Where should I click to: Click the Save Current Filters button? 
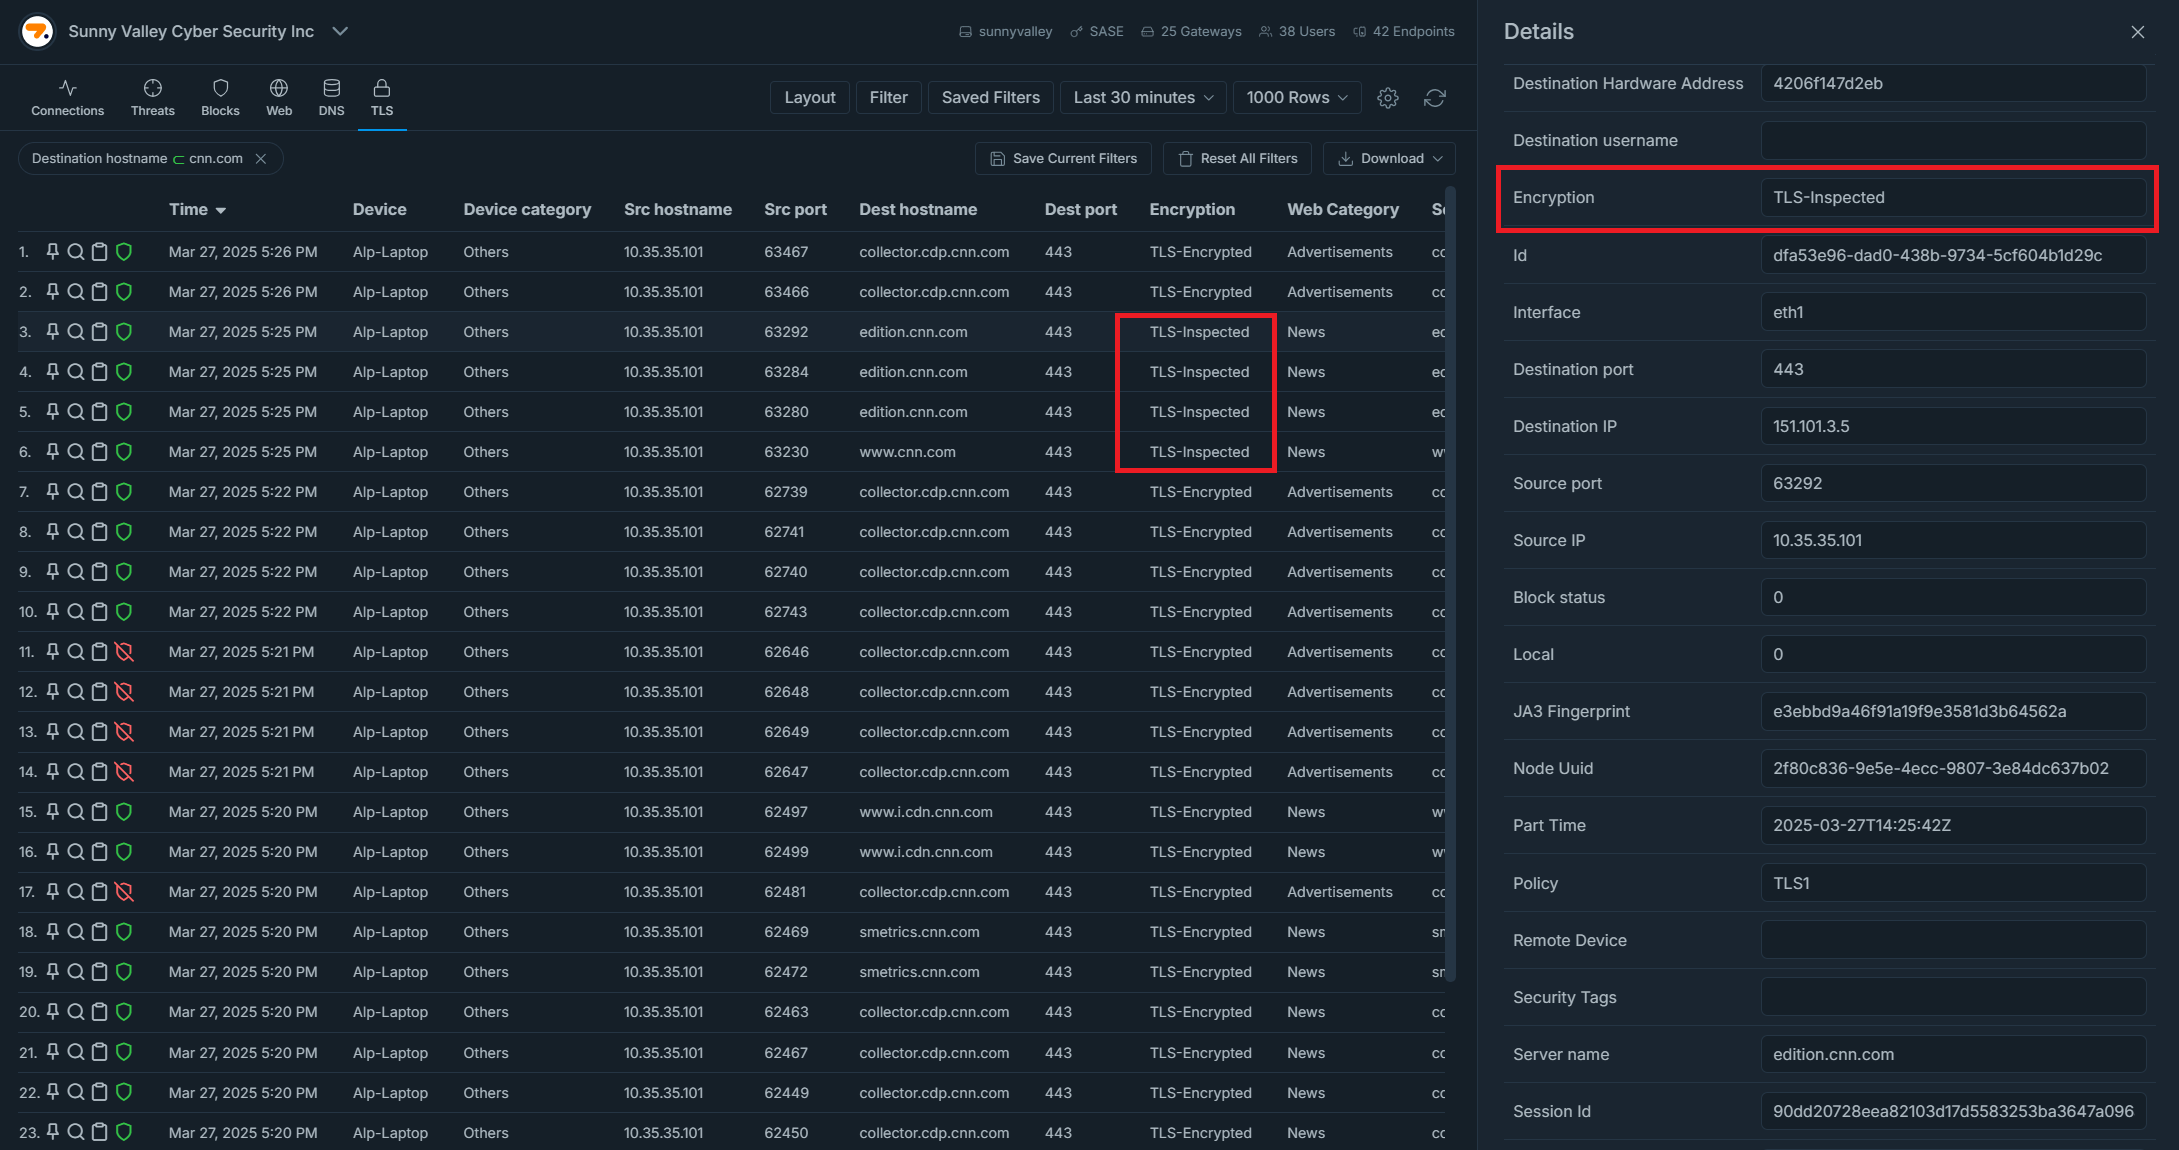[x=1063, y=159]
